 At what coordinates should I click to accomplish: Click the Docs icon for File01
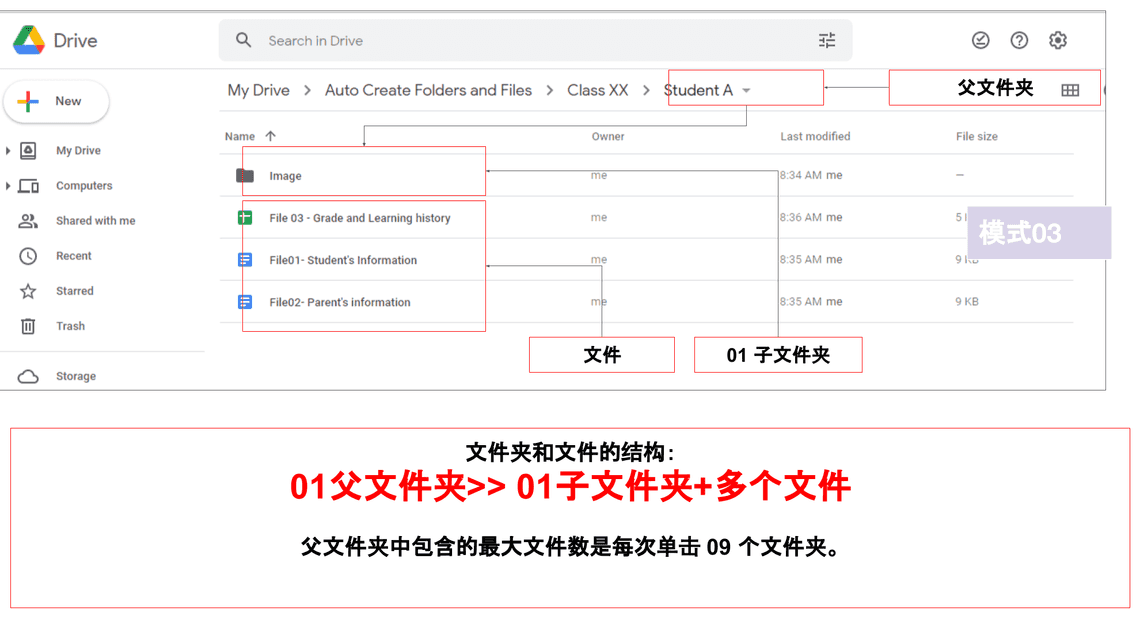point(245,260)
